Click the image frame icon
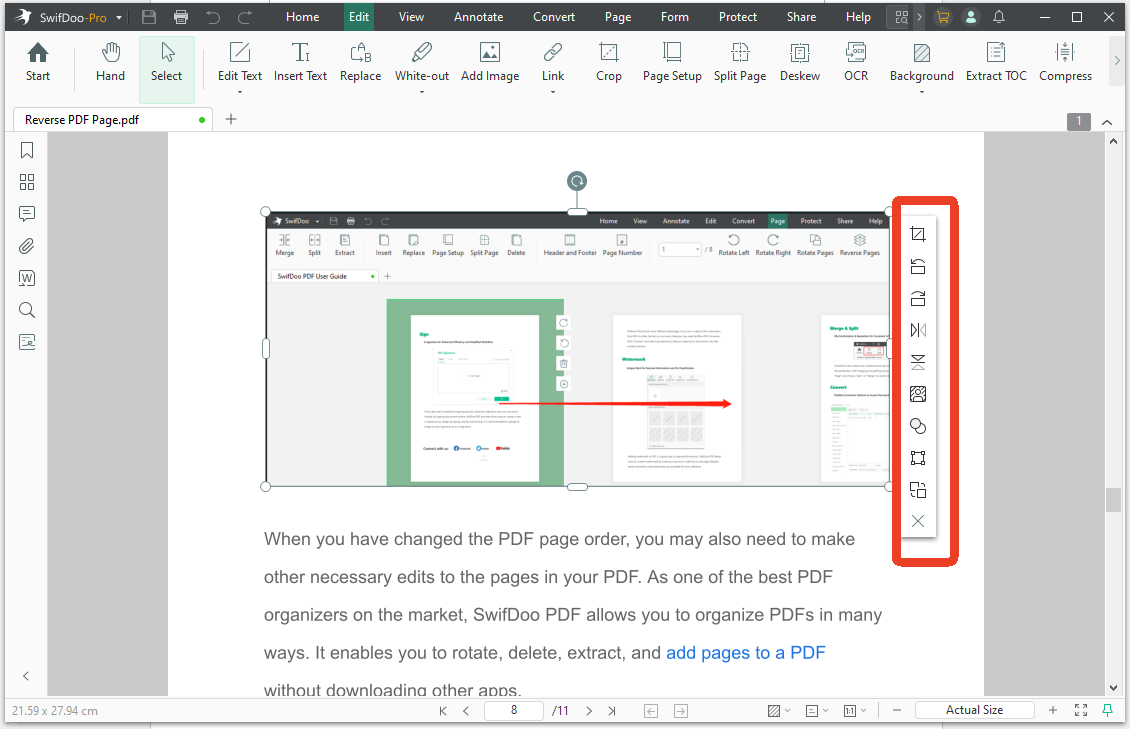Image resolution: width=1130 pixels, height=729 pixels. click(x=917, y=457)
